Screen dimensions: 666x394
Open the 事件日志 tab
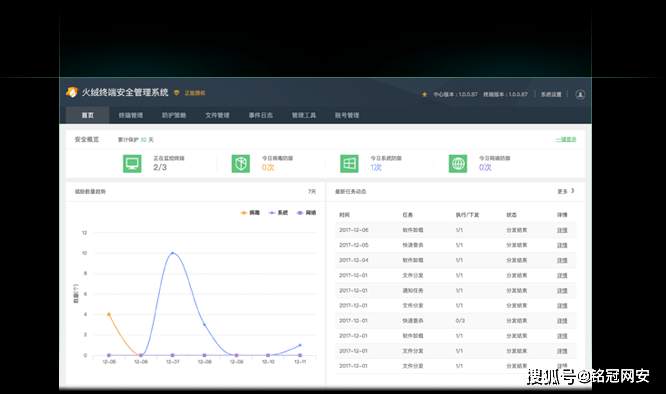[261, 115]
